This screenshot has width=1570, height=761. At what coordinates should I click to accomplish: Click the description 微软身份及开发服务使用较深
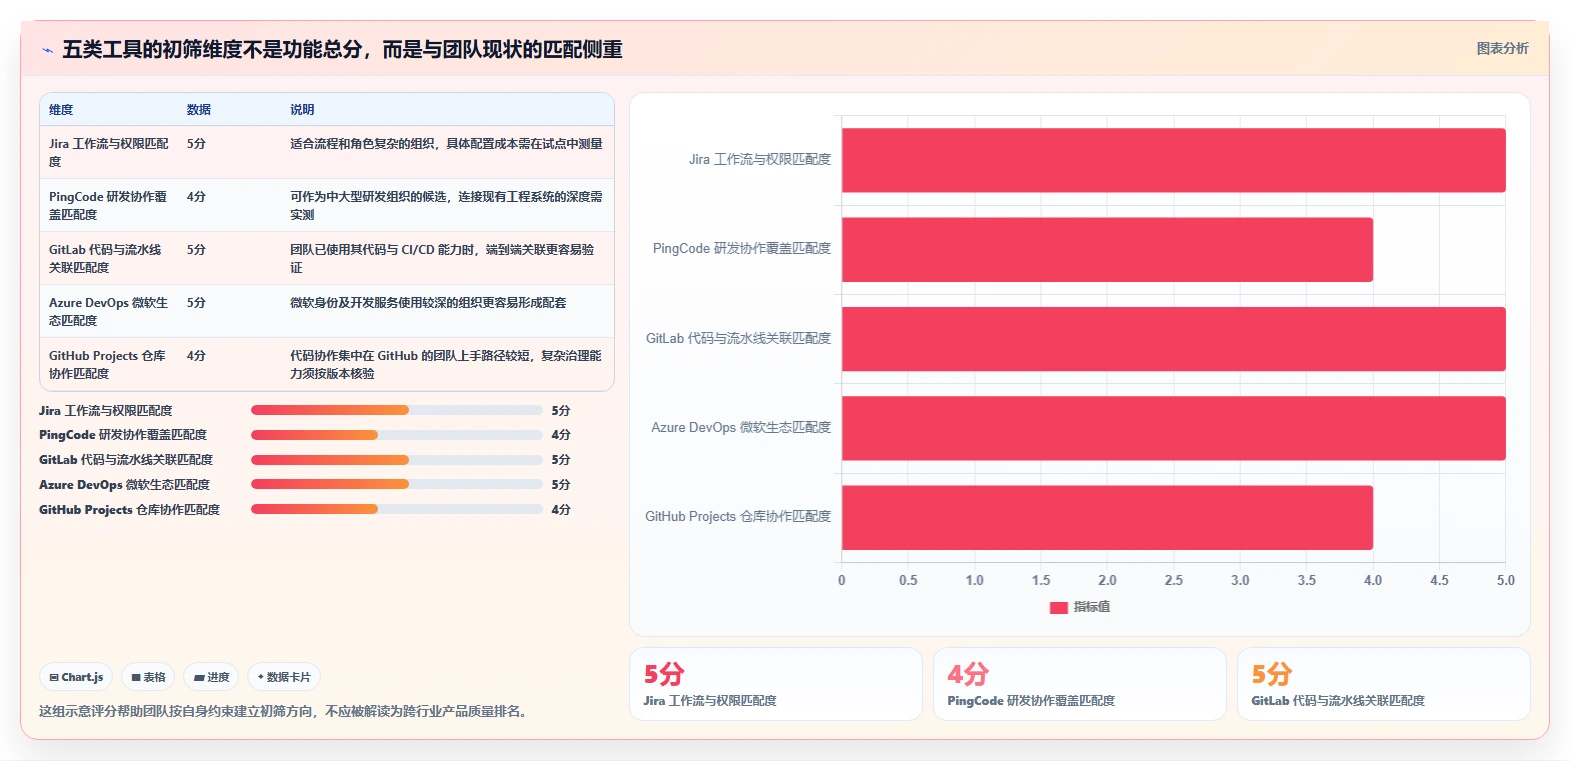pos(428,303)
